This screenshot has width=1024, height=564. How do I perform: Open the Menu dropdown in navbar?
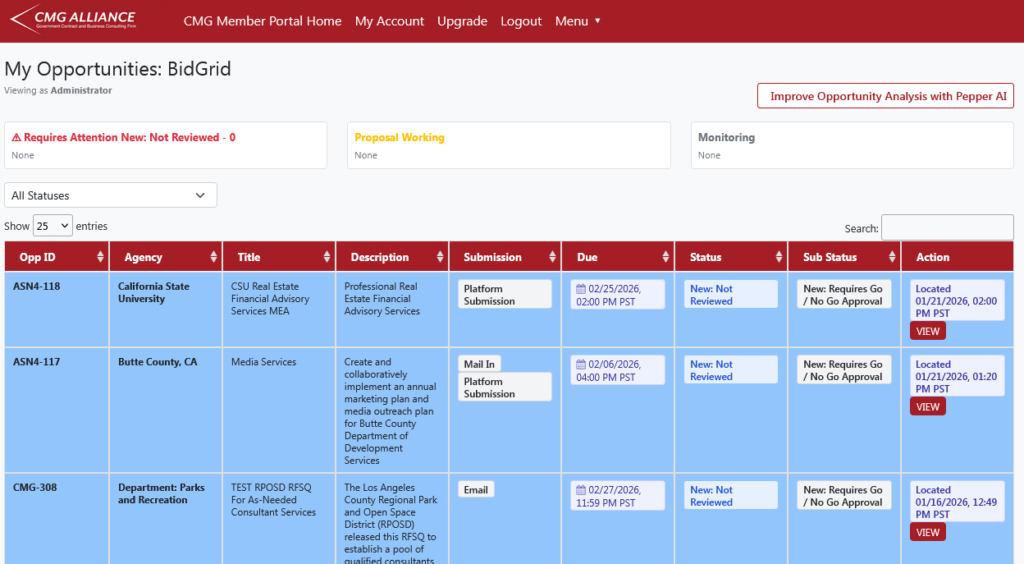(x=577, y=21)
